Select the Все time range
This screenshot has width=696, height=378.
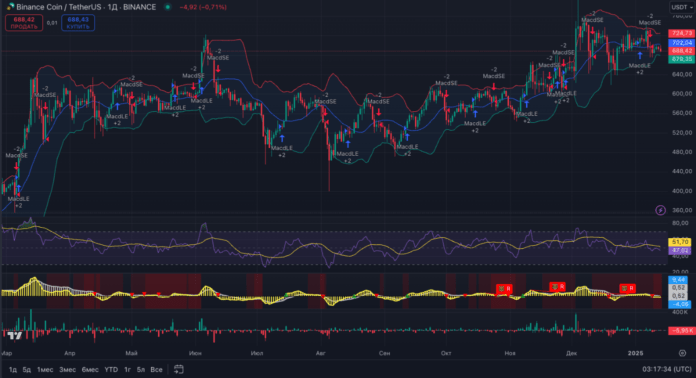(156, 370)
